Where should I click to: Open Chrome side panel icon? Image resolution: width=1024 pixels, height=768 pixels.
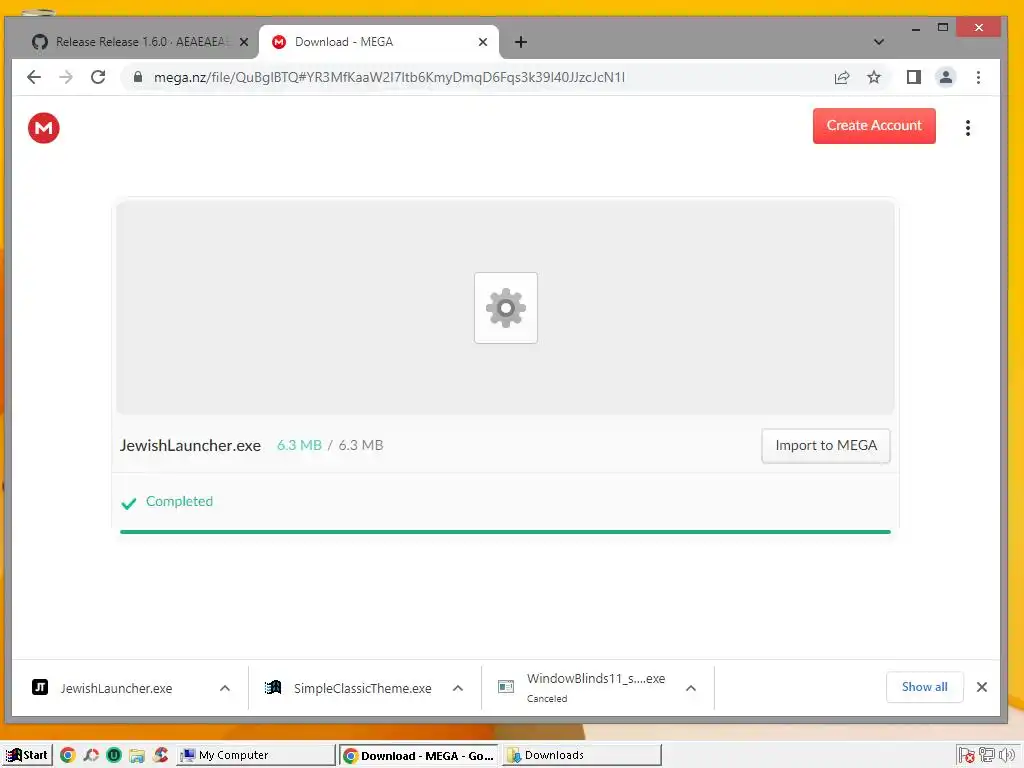(x=914, y=77)
